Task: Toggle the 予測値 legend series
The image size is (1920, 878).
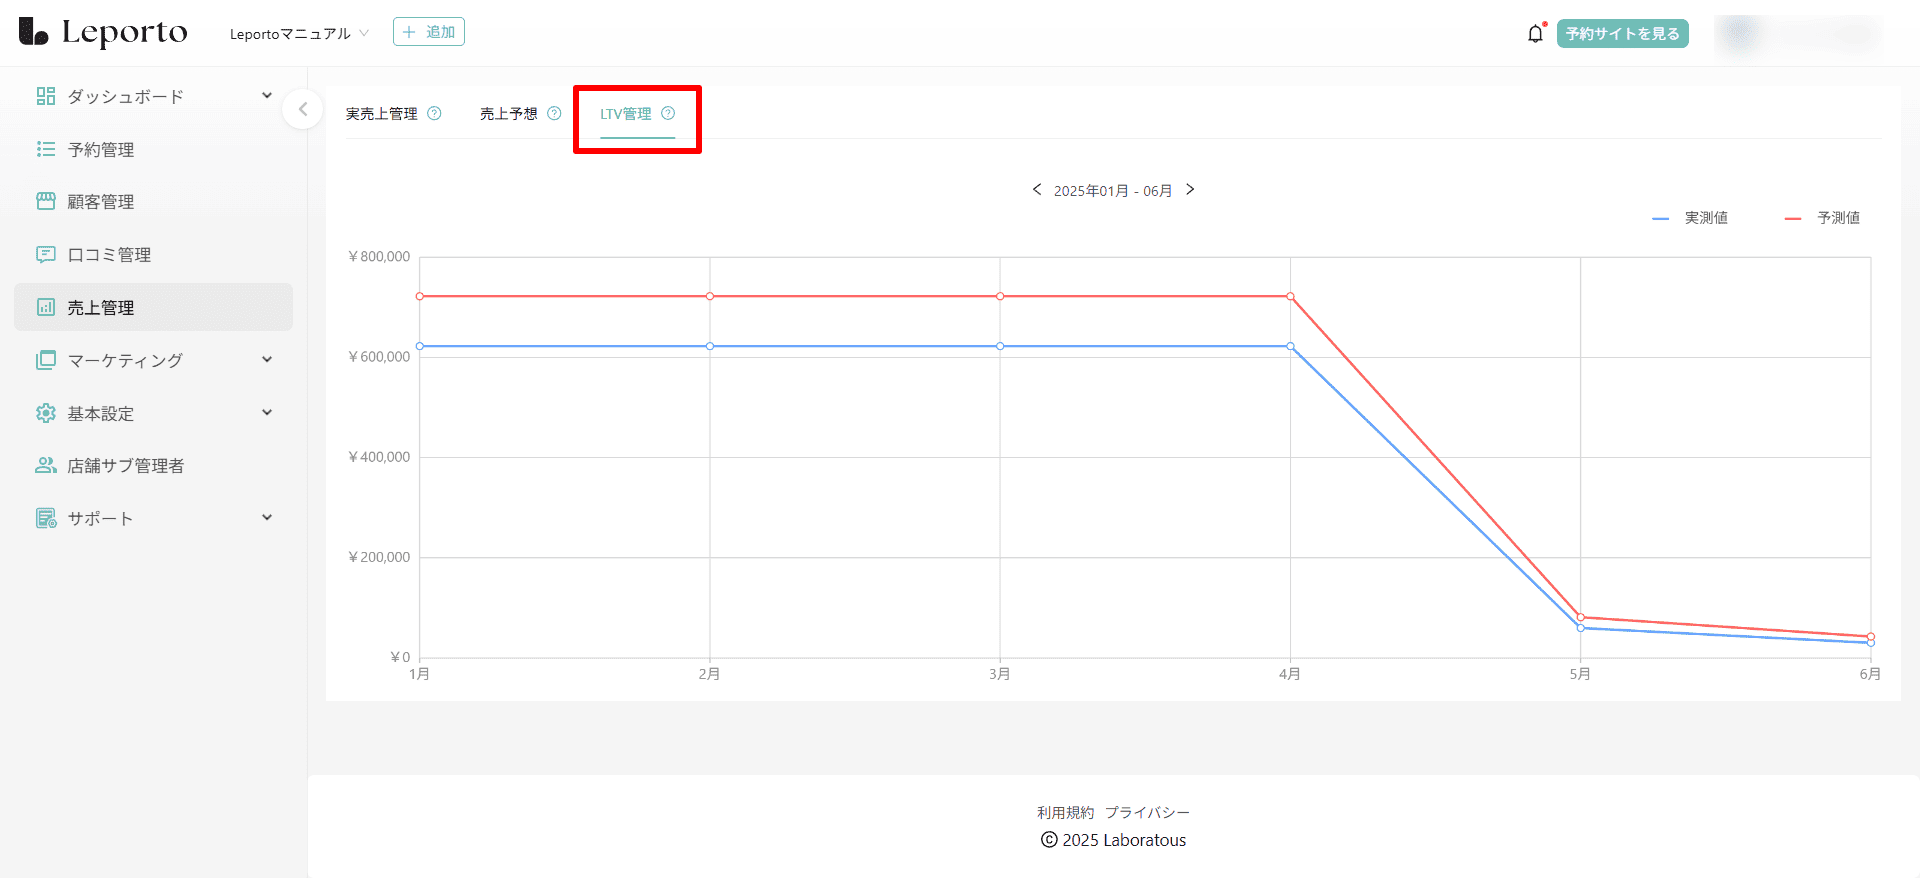Action: click(1823, 218)
